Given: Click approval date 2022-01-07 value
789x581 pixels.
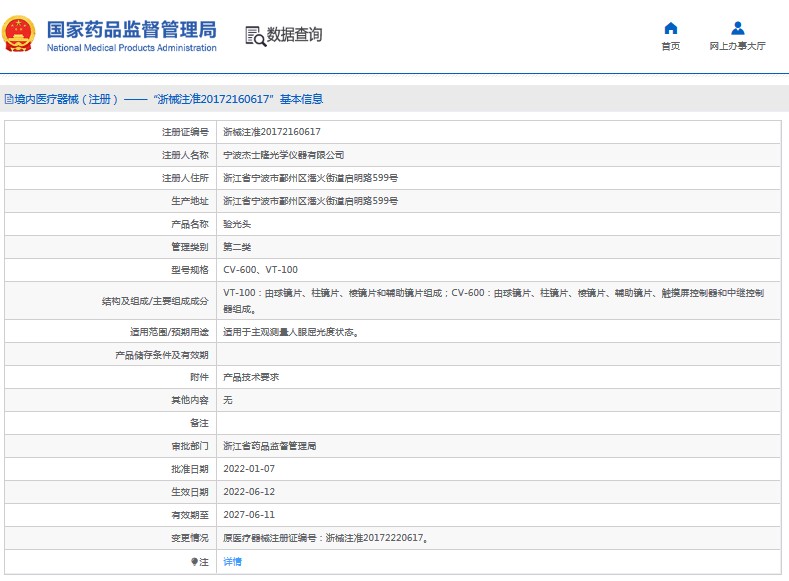Looking at the screenshot, I should click(x=247, y=469).
